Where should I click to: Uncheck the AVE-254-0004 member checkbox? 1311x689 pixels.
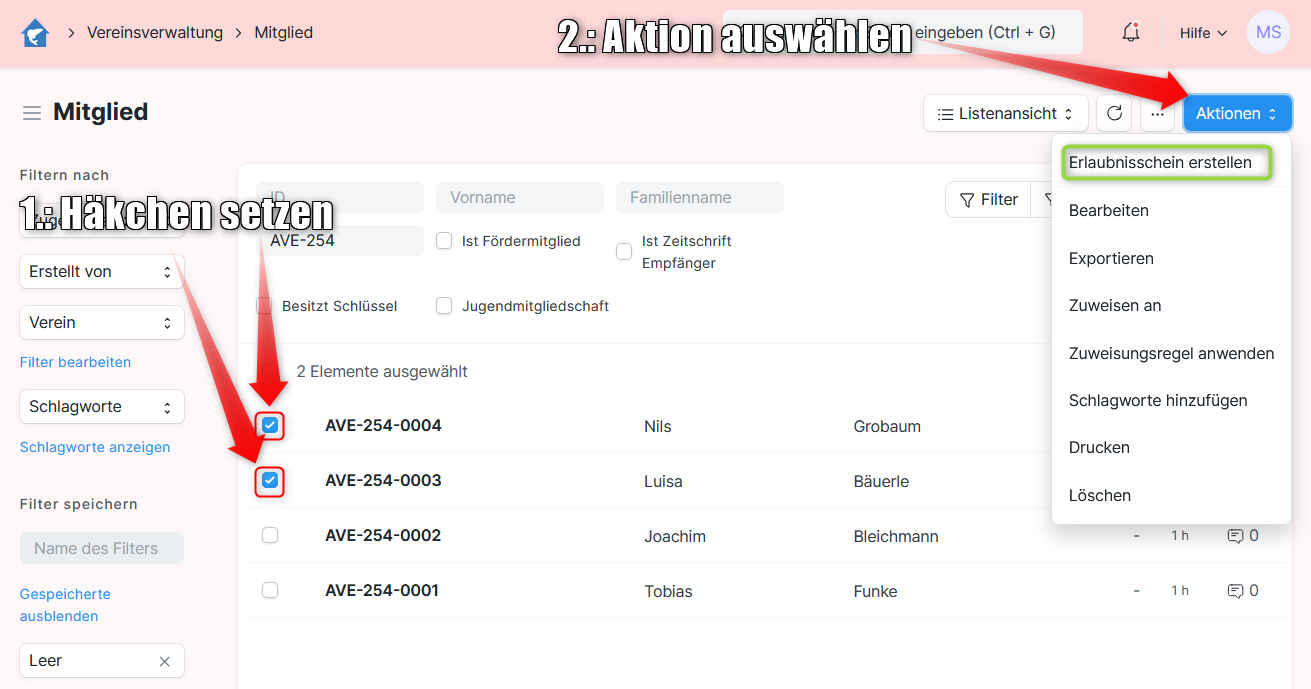click(270, 426)
